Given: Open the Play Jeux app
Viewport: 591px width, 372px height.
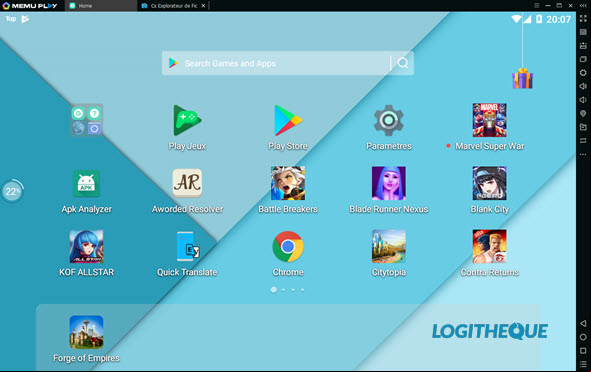Looking at the screenshot, I should 187,121.
